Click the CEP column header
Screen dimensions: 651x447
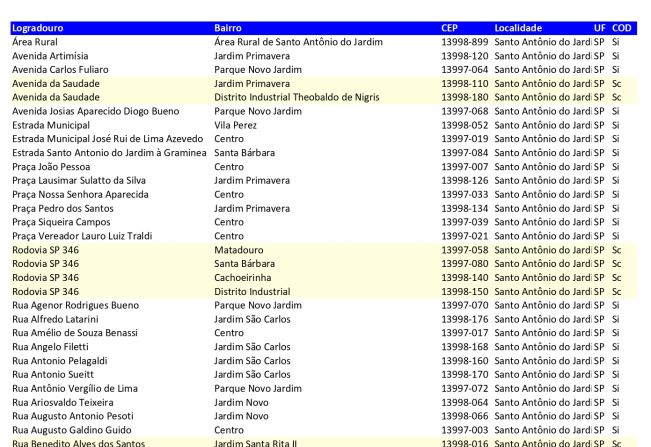coord(450,28)
